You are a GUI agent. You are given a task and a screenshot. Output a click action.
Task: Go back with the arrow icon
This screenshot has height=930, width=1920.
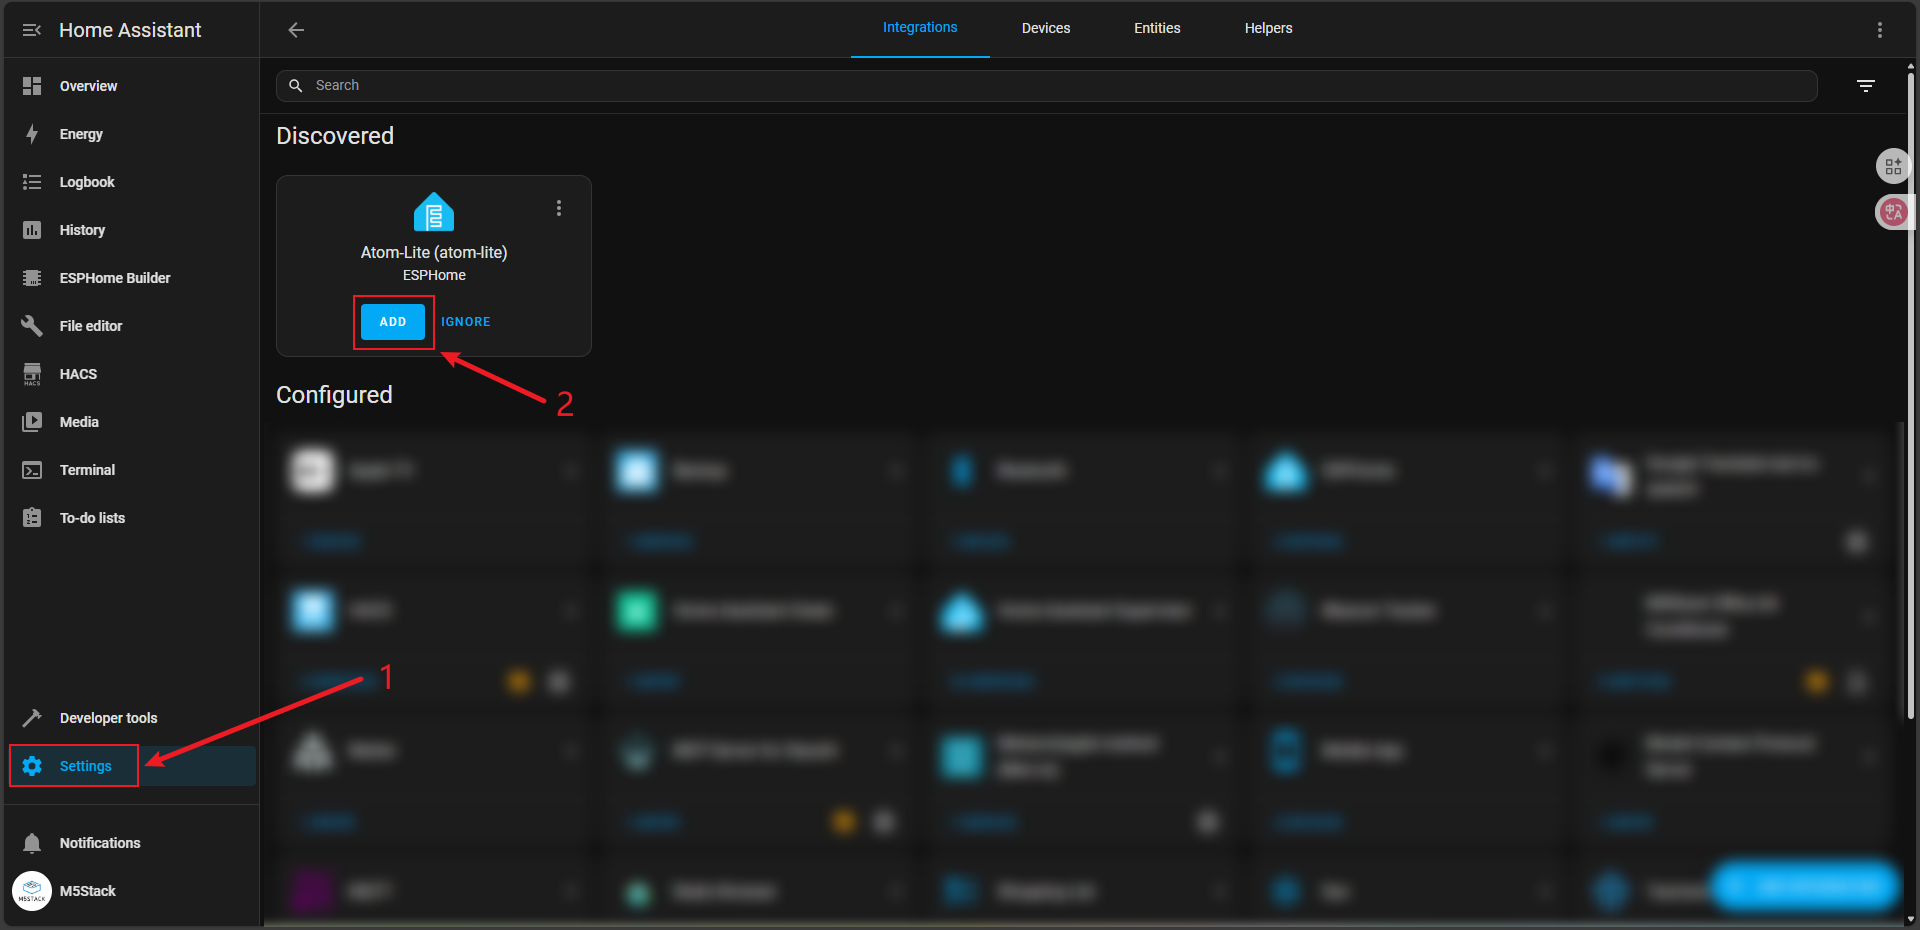296,30
